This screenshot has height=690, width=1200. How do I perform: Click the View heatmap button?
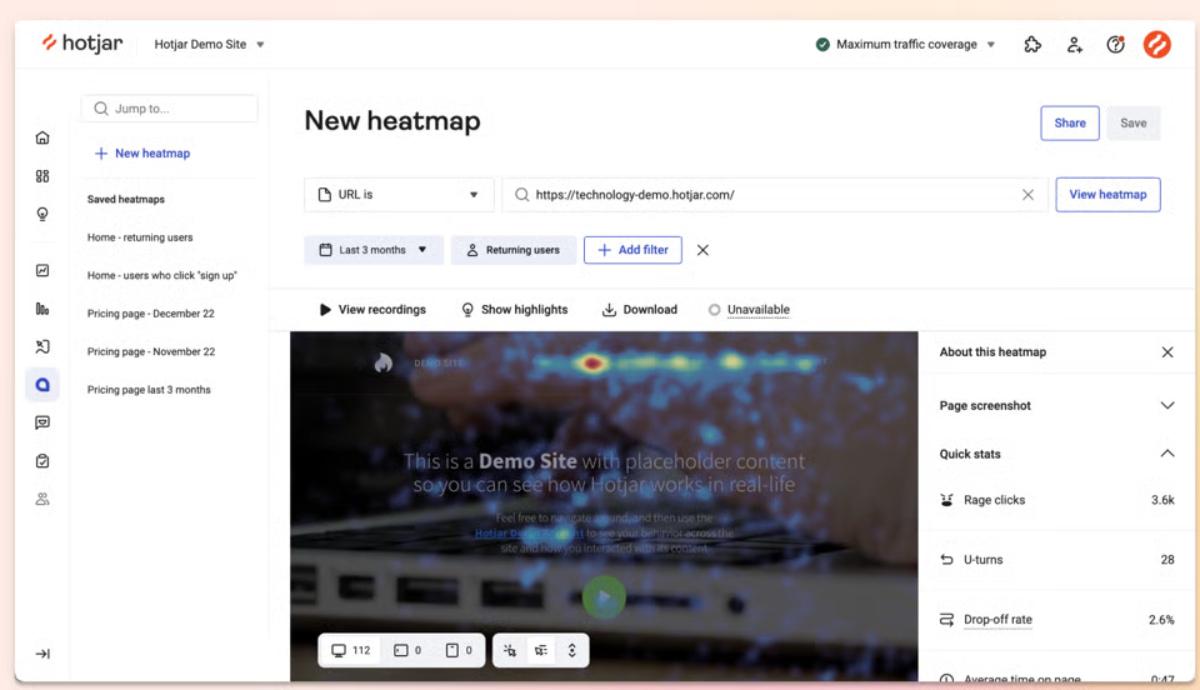(x=1108, y=195)
